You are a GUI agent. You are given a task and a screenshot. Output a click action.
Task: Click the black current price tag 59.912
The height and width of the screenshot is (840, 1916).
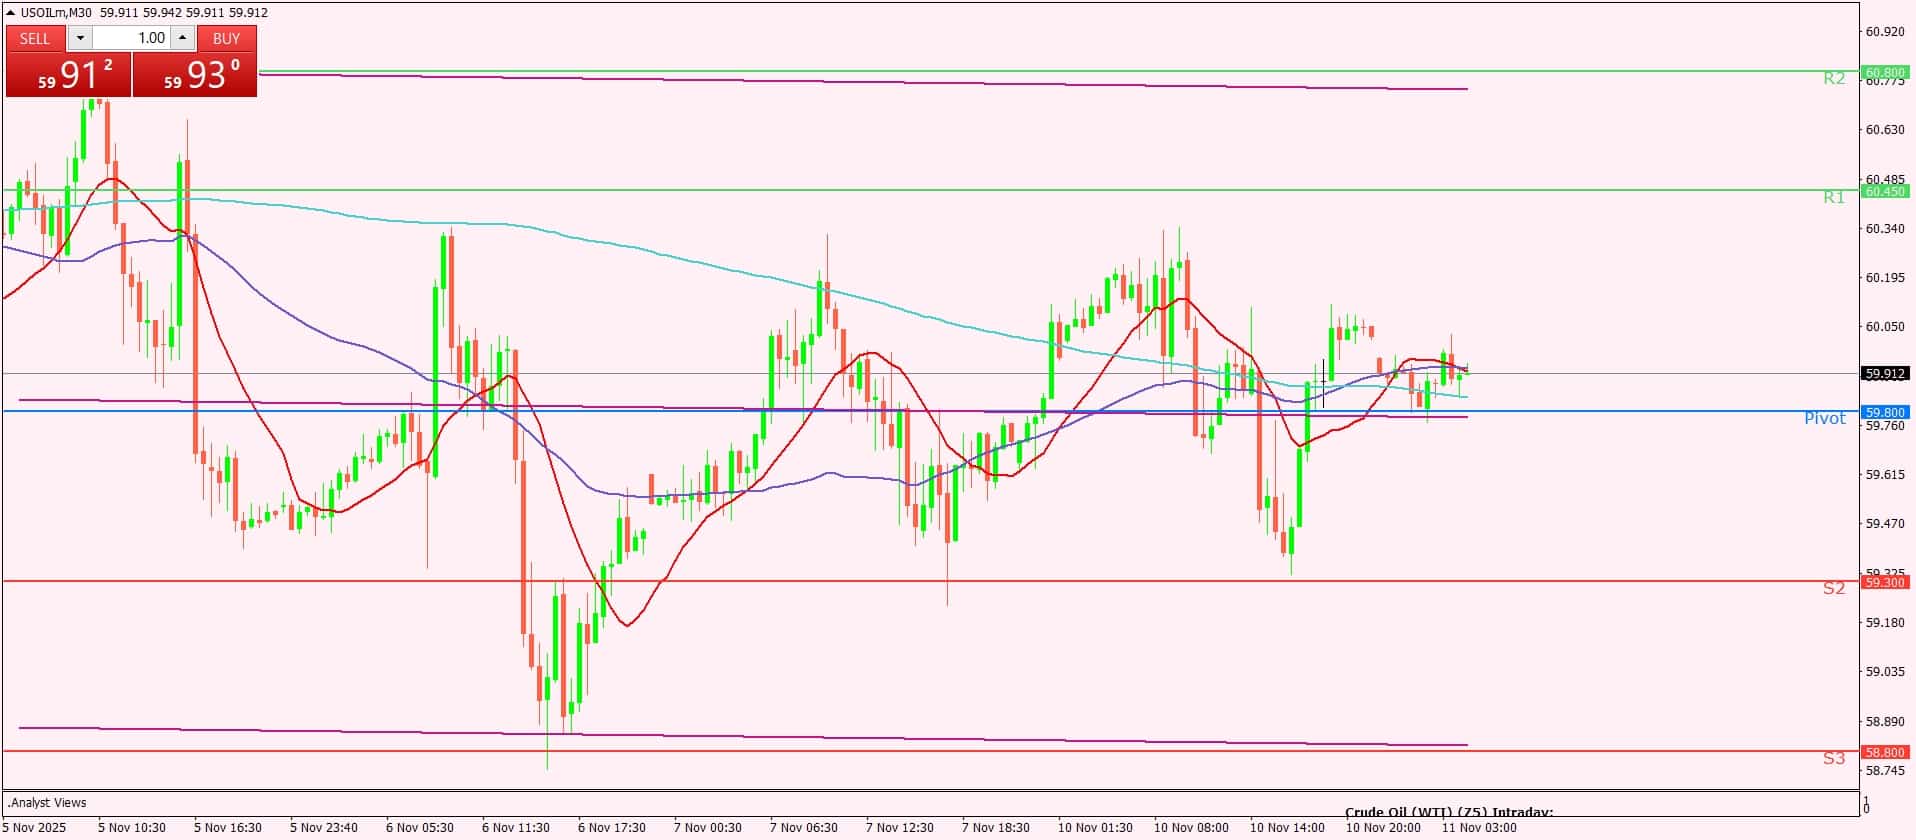(x=1885, y=373)
